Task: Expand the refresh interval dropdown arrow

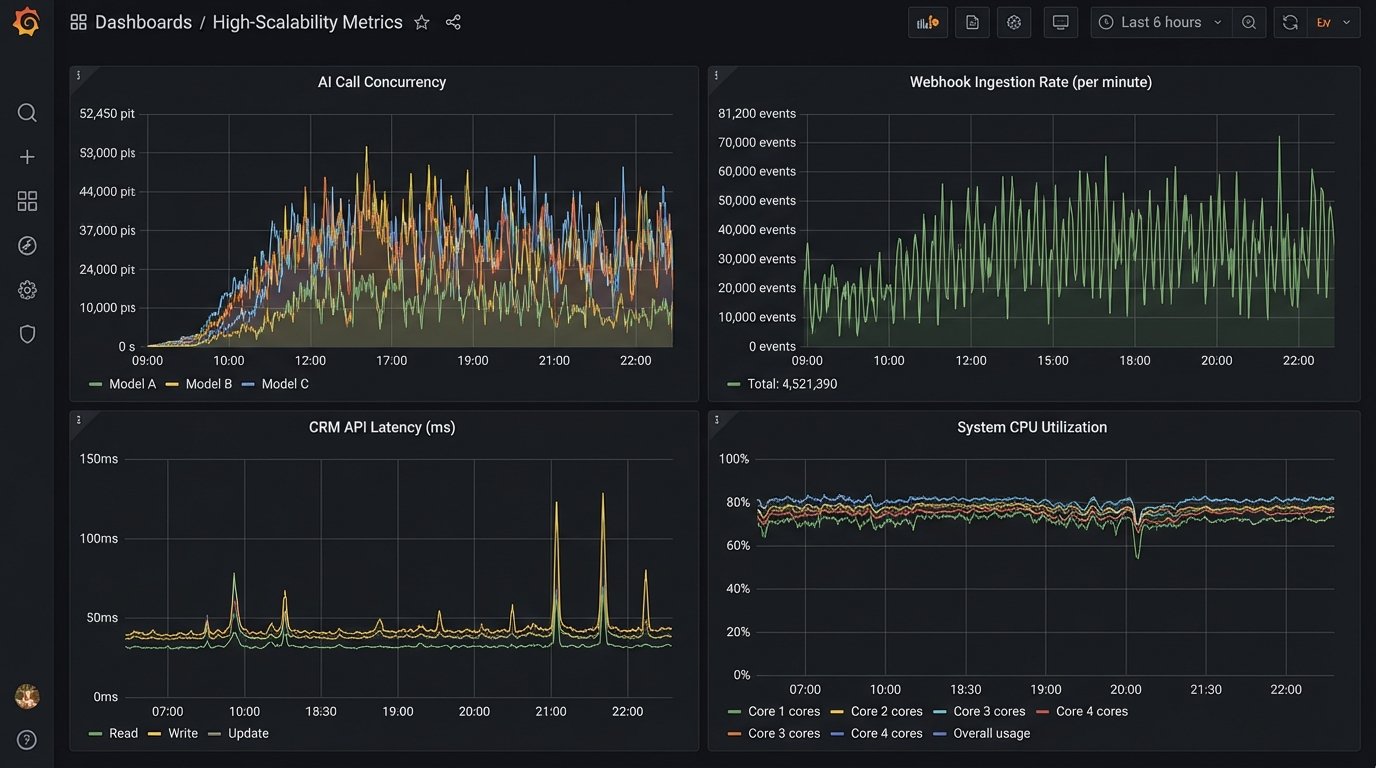Action: pos(1346,22)
